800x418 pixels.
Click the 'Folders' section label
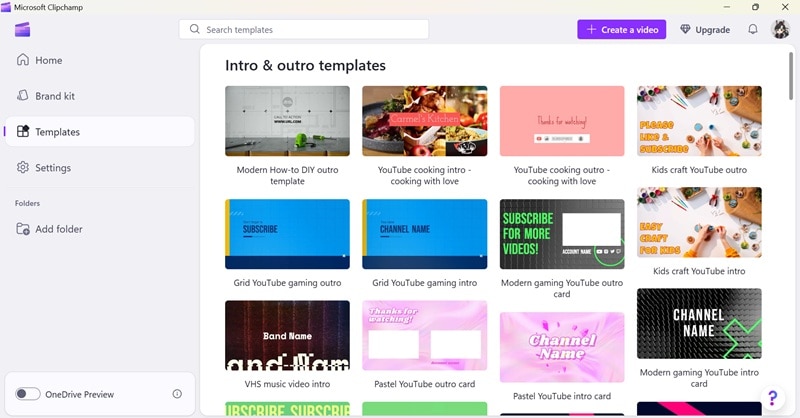(x=27, y=203)
